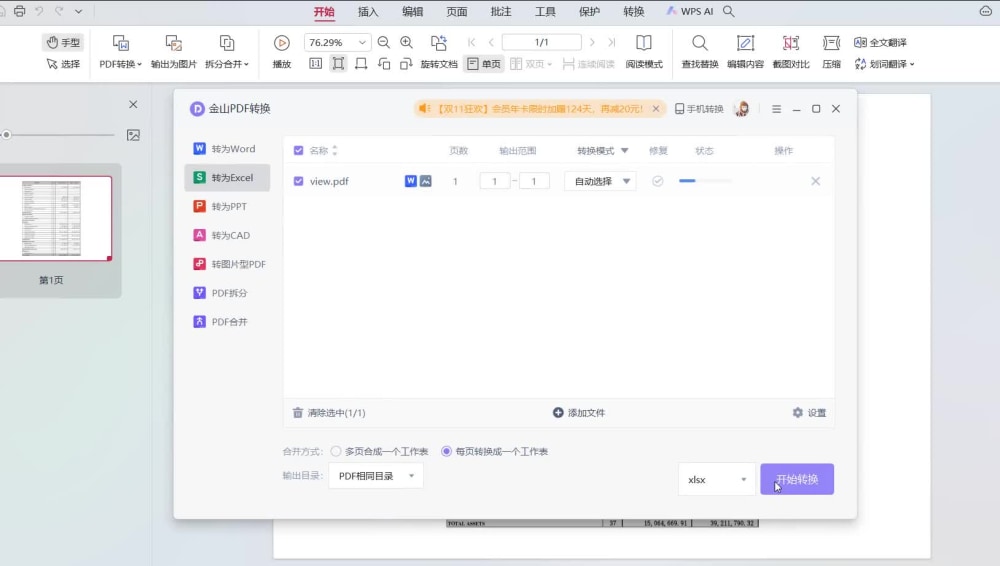Click the 旋转文档 rotate document icon

coord(439,43)
